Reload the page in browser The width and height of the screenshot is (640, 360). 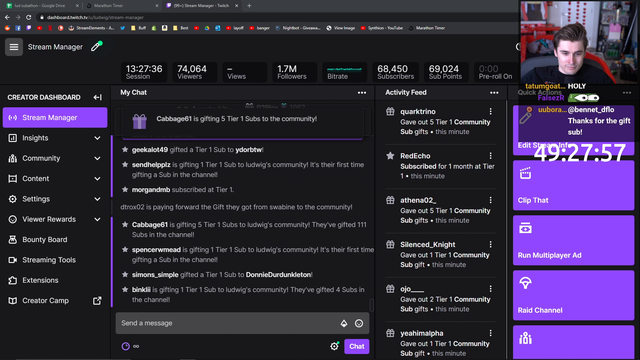[28, 17]
